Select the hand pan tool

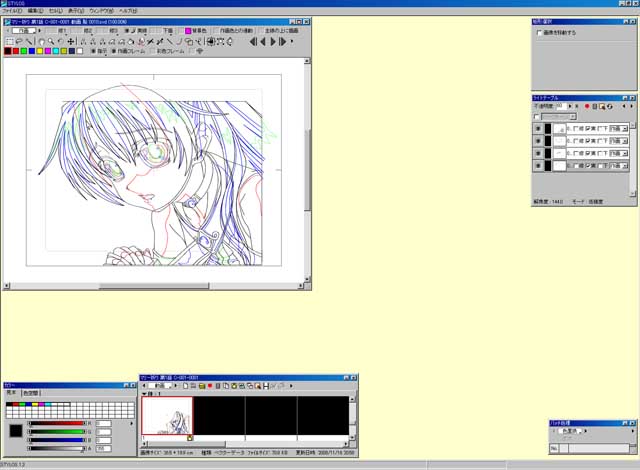coord(42,41)
